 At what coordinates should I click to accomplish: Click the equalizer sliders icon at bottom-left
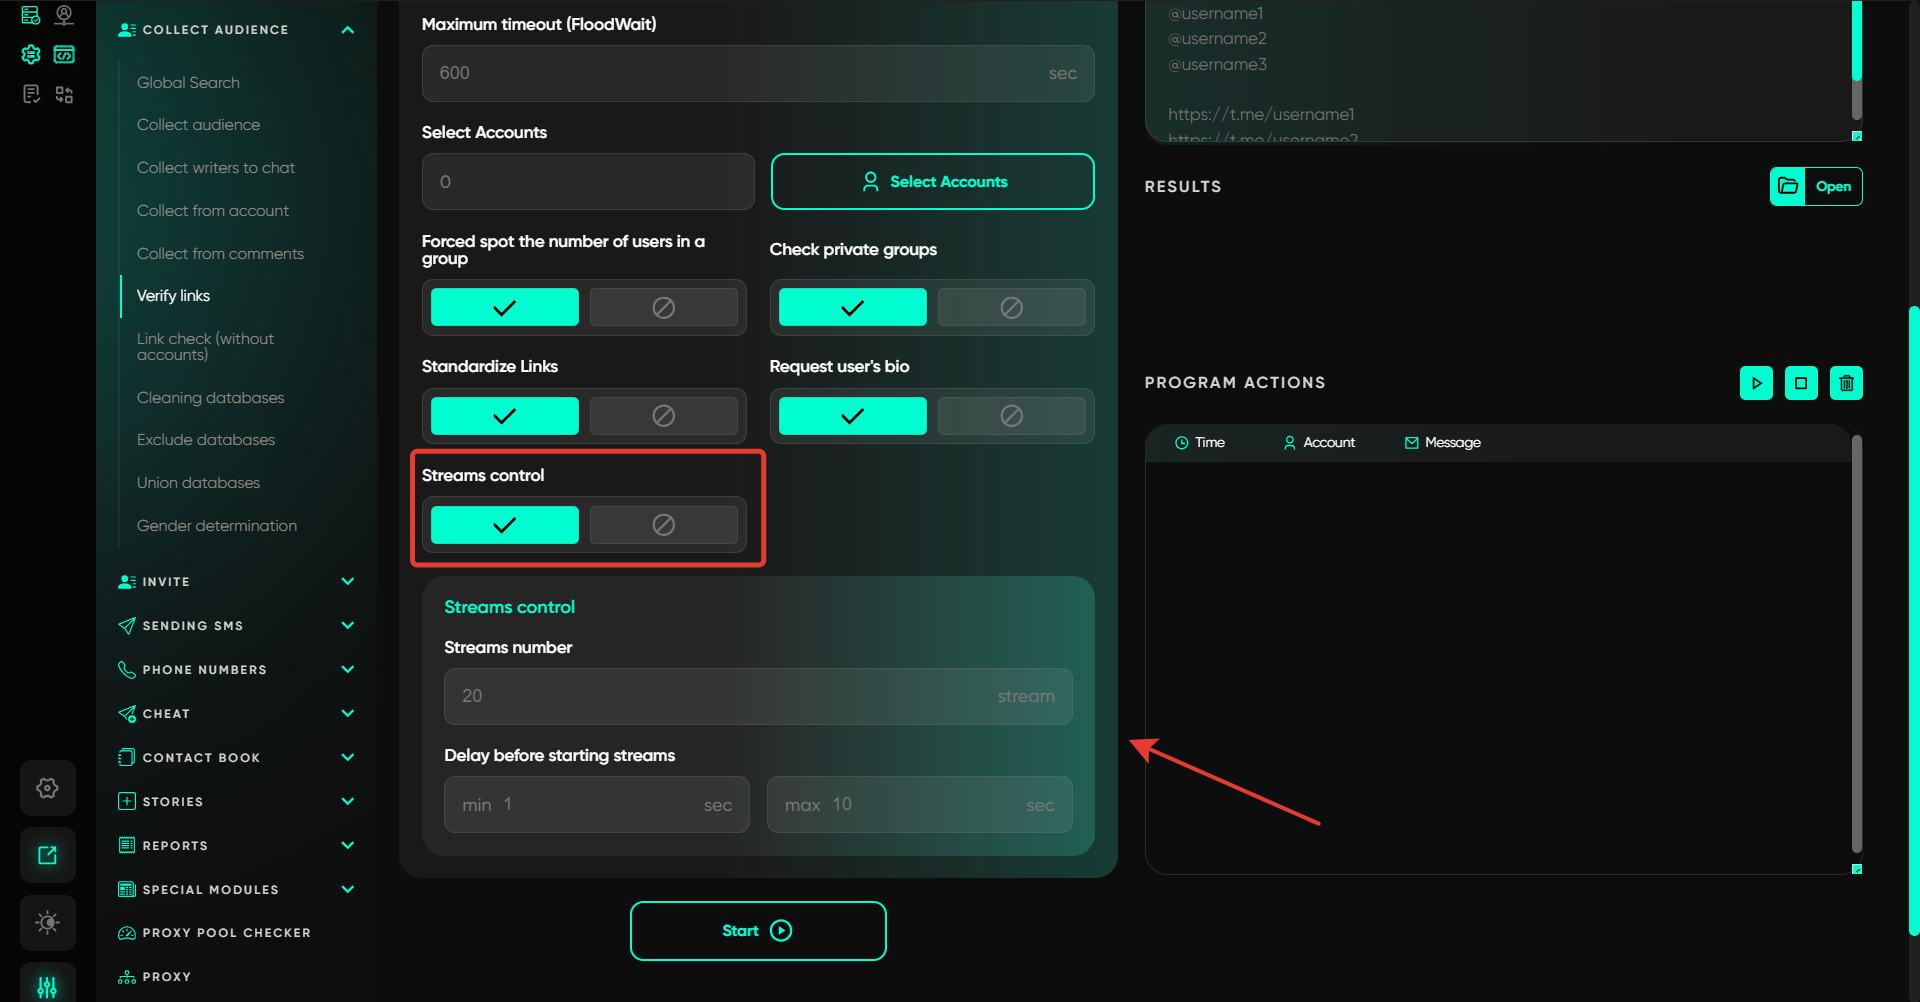pos(47,986)
